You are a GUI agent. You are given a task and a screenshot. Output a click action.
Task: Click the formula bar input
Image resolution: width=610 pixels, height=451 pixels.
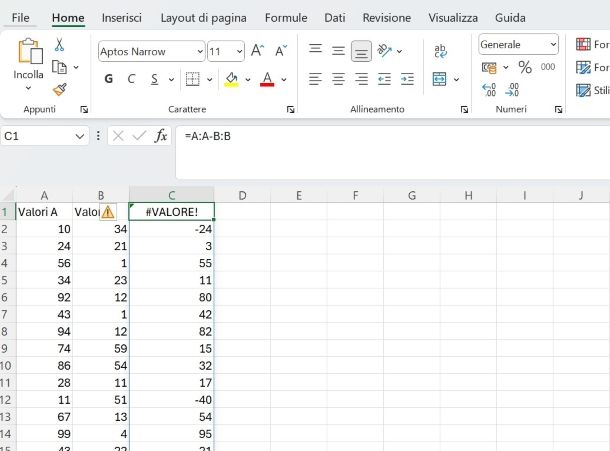(393, 152)
